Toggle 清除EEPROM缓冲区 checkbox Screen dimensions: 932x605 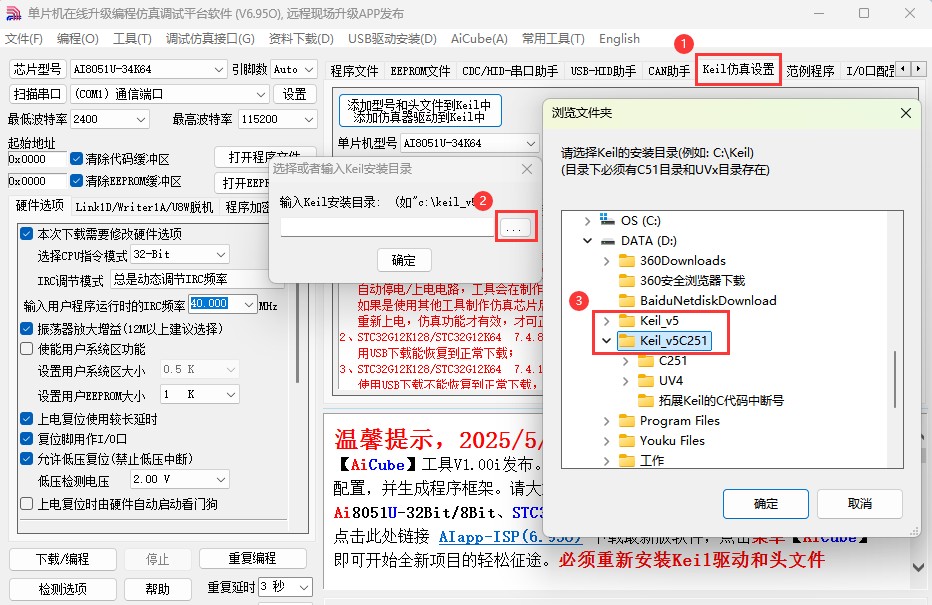pyautogui.click(x=76, y=181)
